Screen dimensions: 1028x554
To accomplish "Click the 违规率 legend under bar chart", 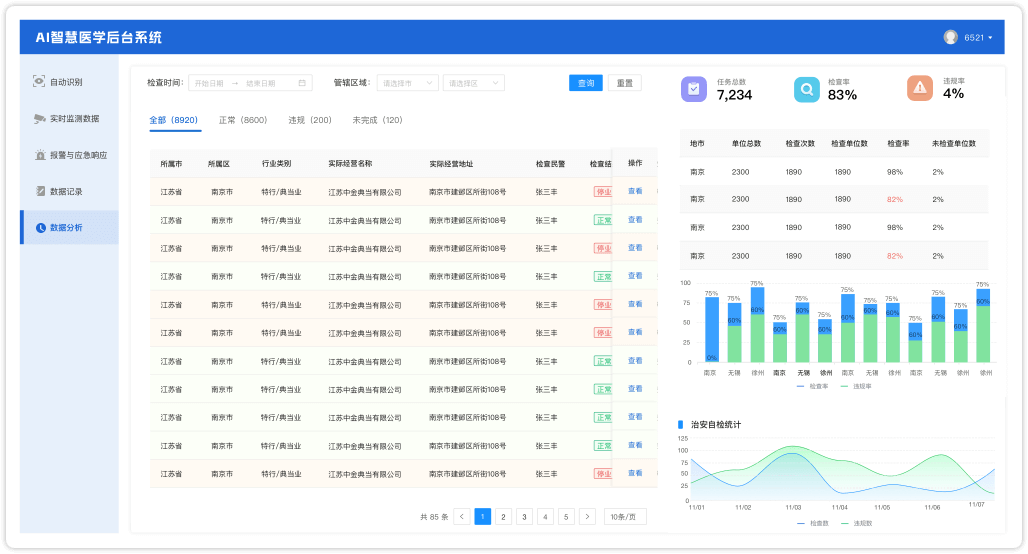I will [x=856, y=386].
